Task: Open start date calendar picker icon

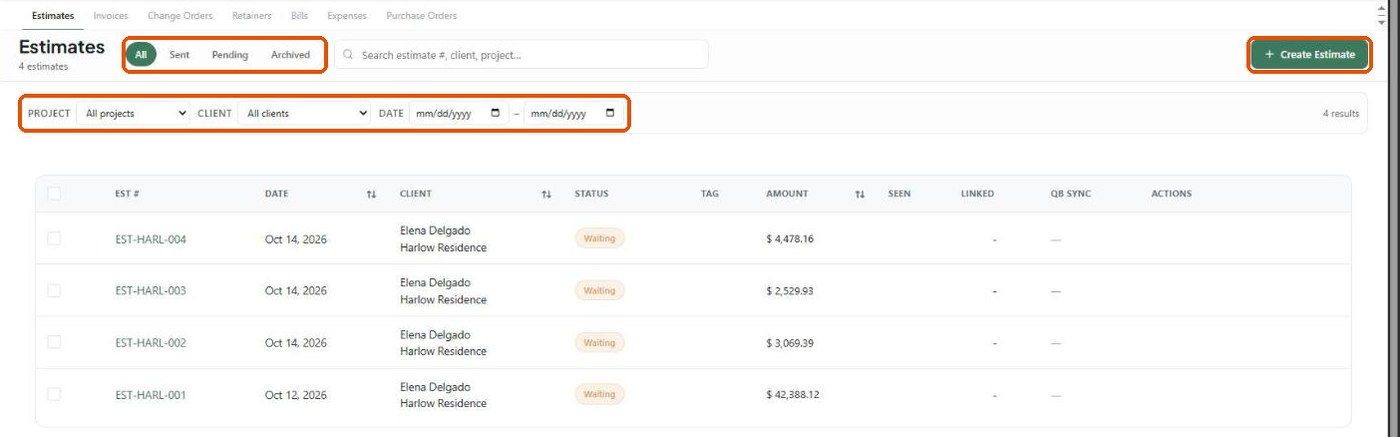Action: 496,113
